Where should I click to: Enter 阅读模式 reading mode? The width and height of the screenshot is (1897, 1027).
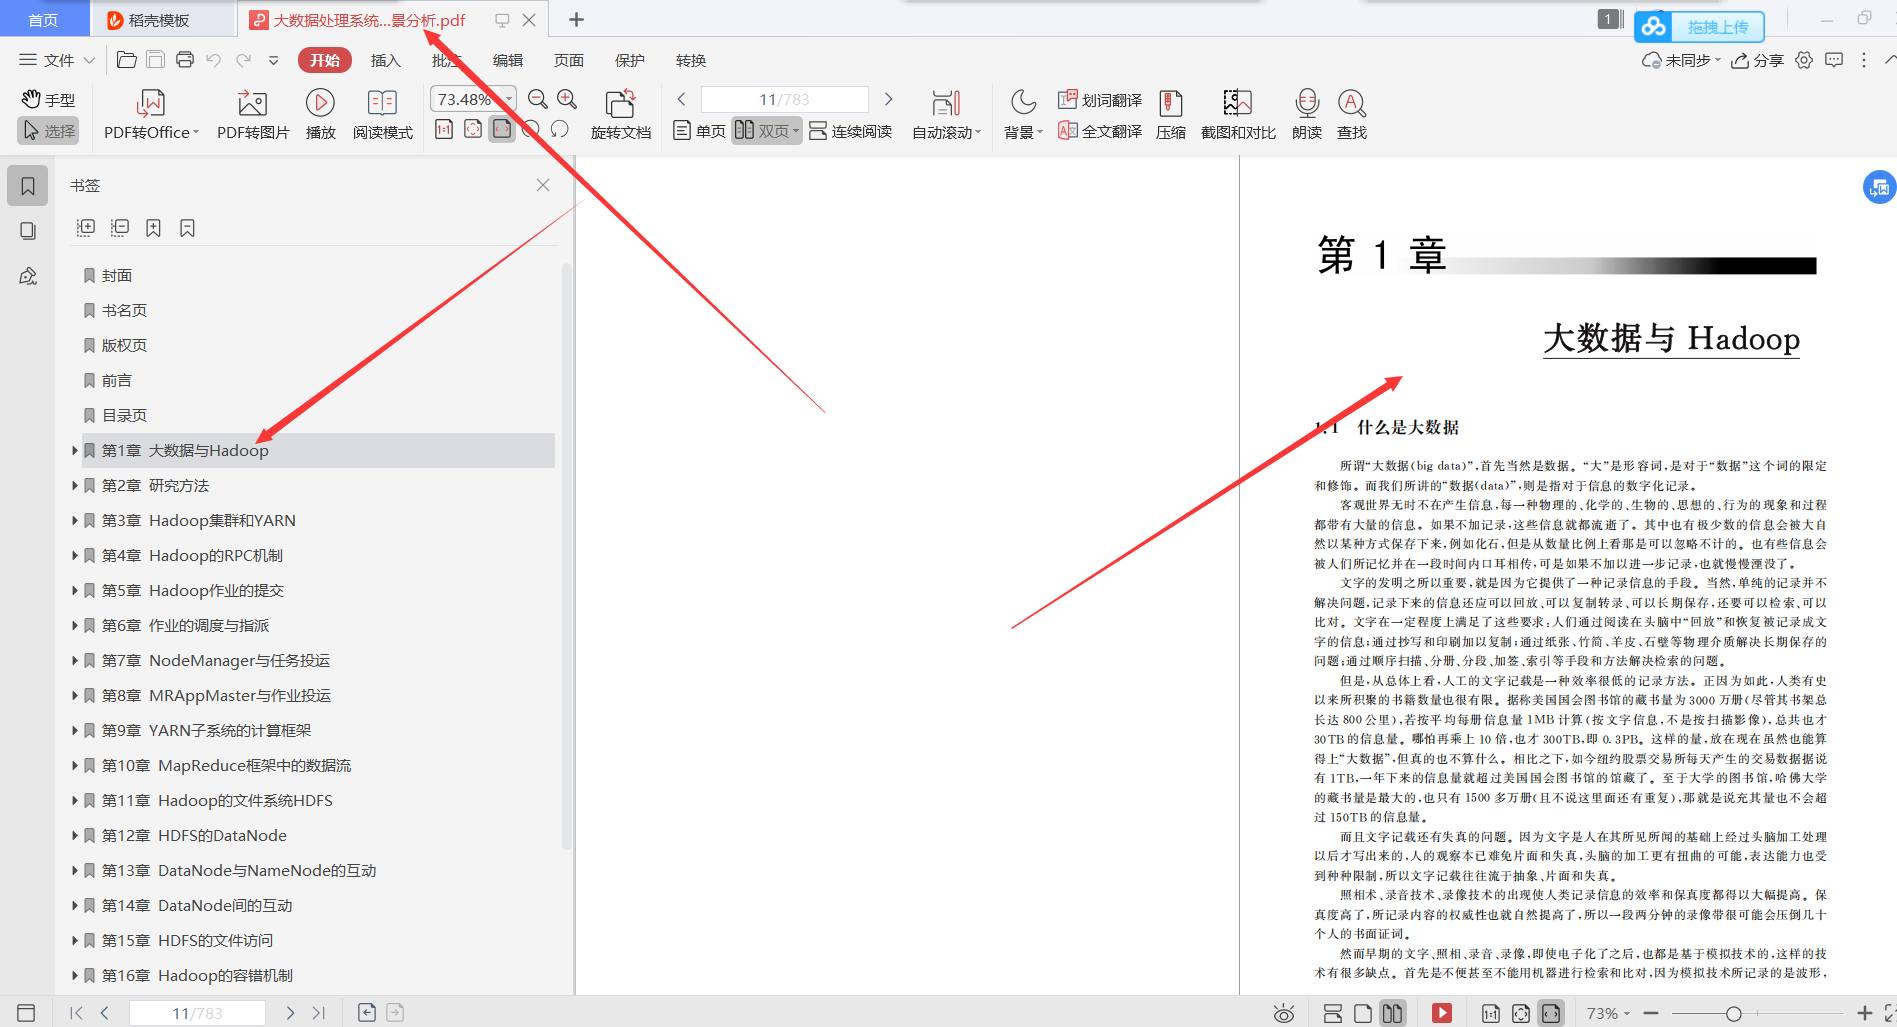pos(382,115)
